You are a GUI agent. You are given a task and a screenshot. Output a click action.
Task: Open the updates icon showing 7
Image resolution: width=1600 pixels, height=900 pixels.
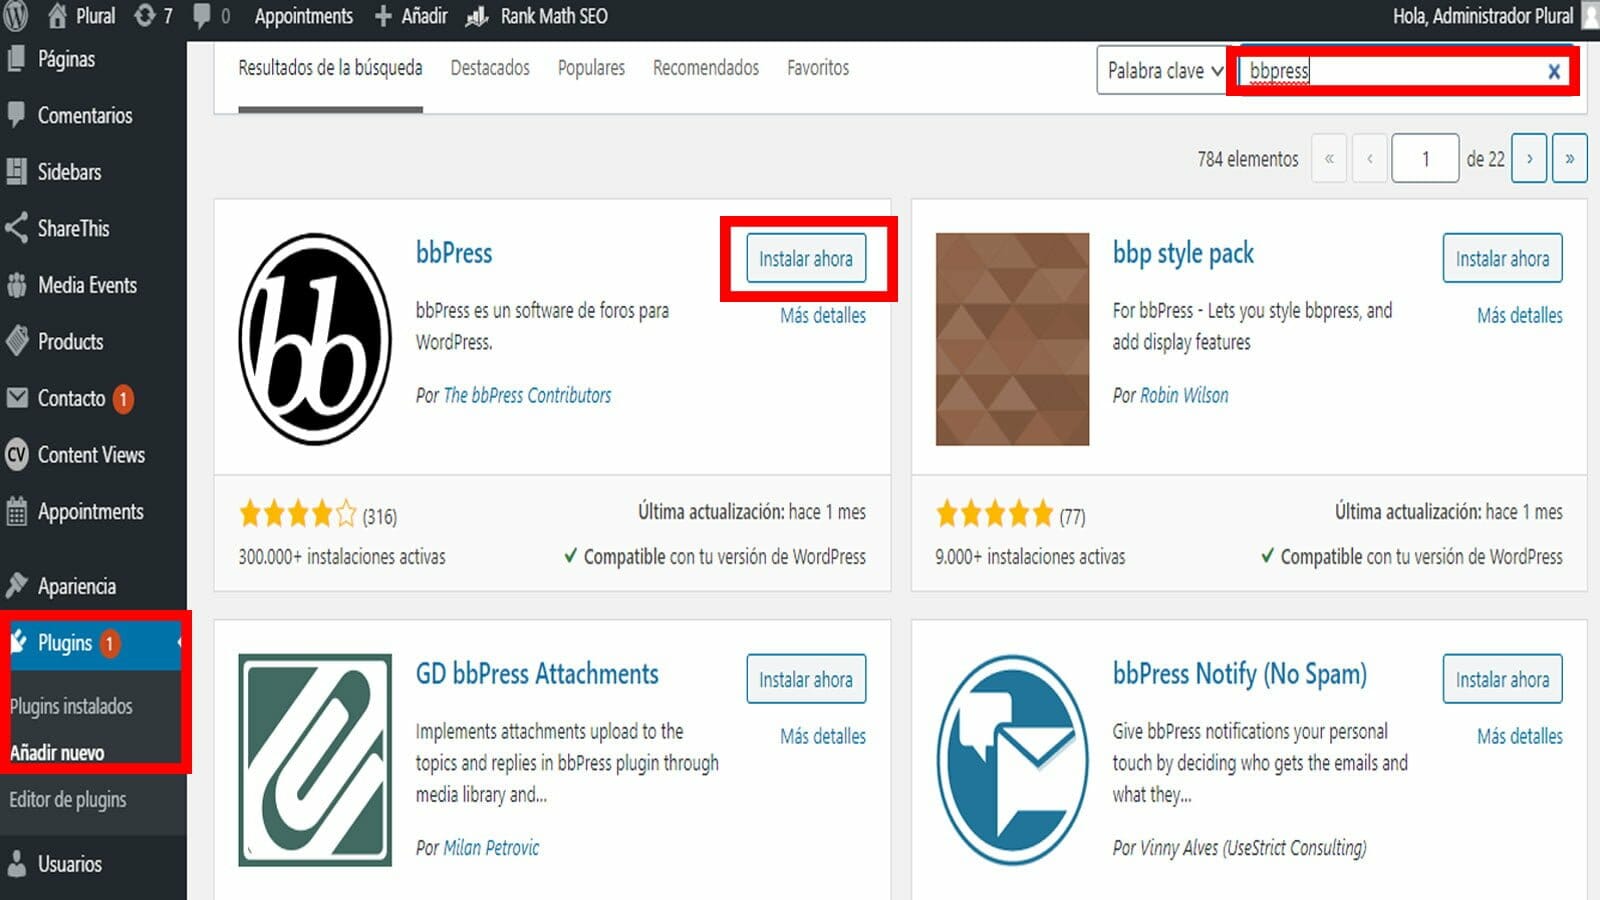(145, 16)
